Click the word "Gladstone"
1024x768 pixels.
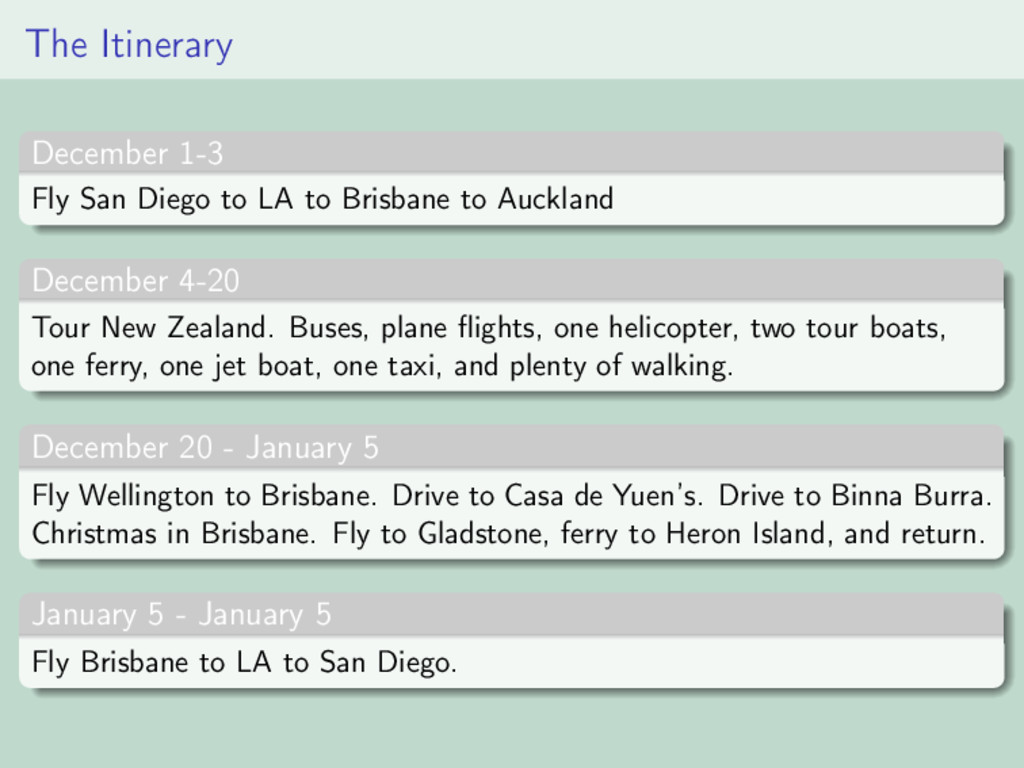tap(481, 534)
